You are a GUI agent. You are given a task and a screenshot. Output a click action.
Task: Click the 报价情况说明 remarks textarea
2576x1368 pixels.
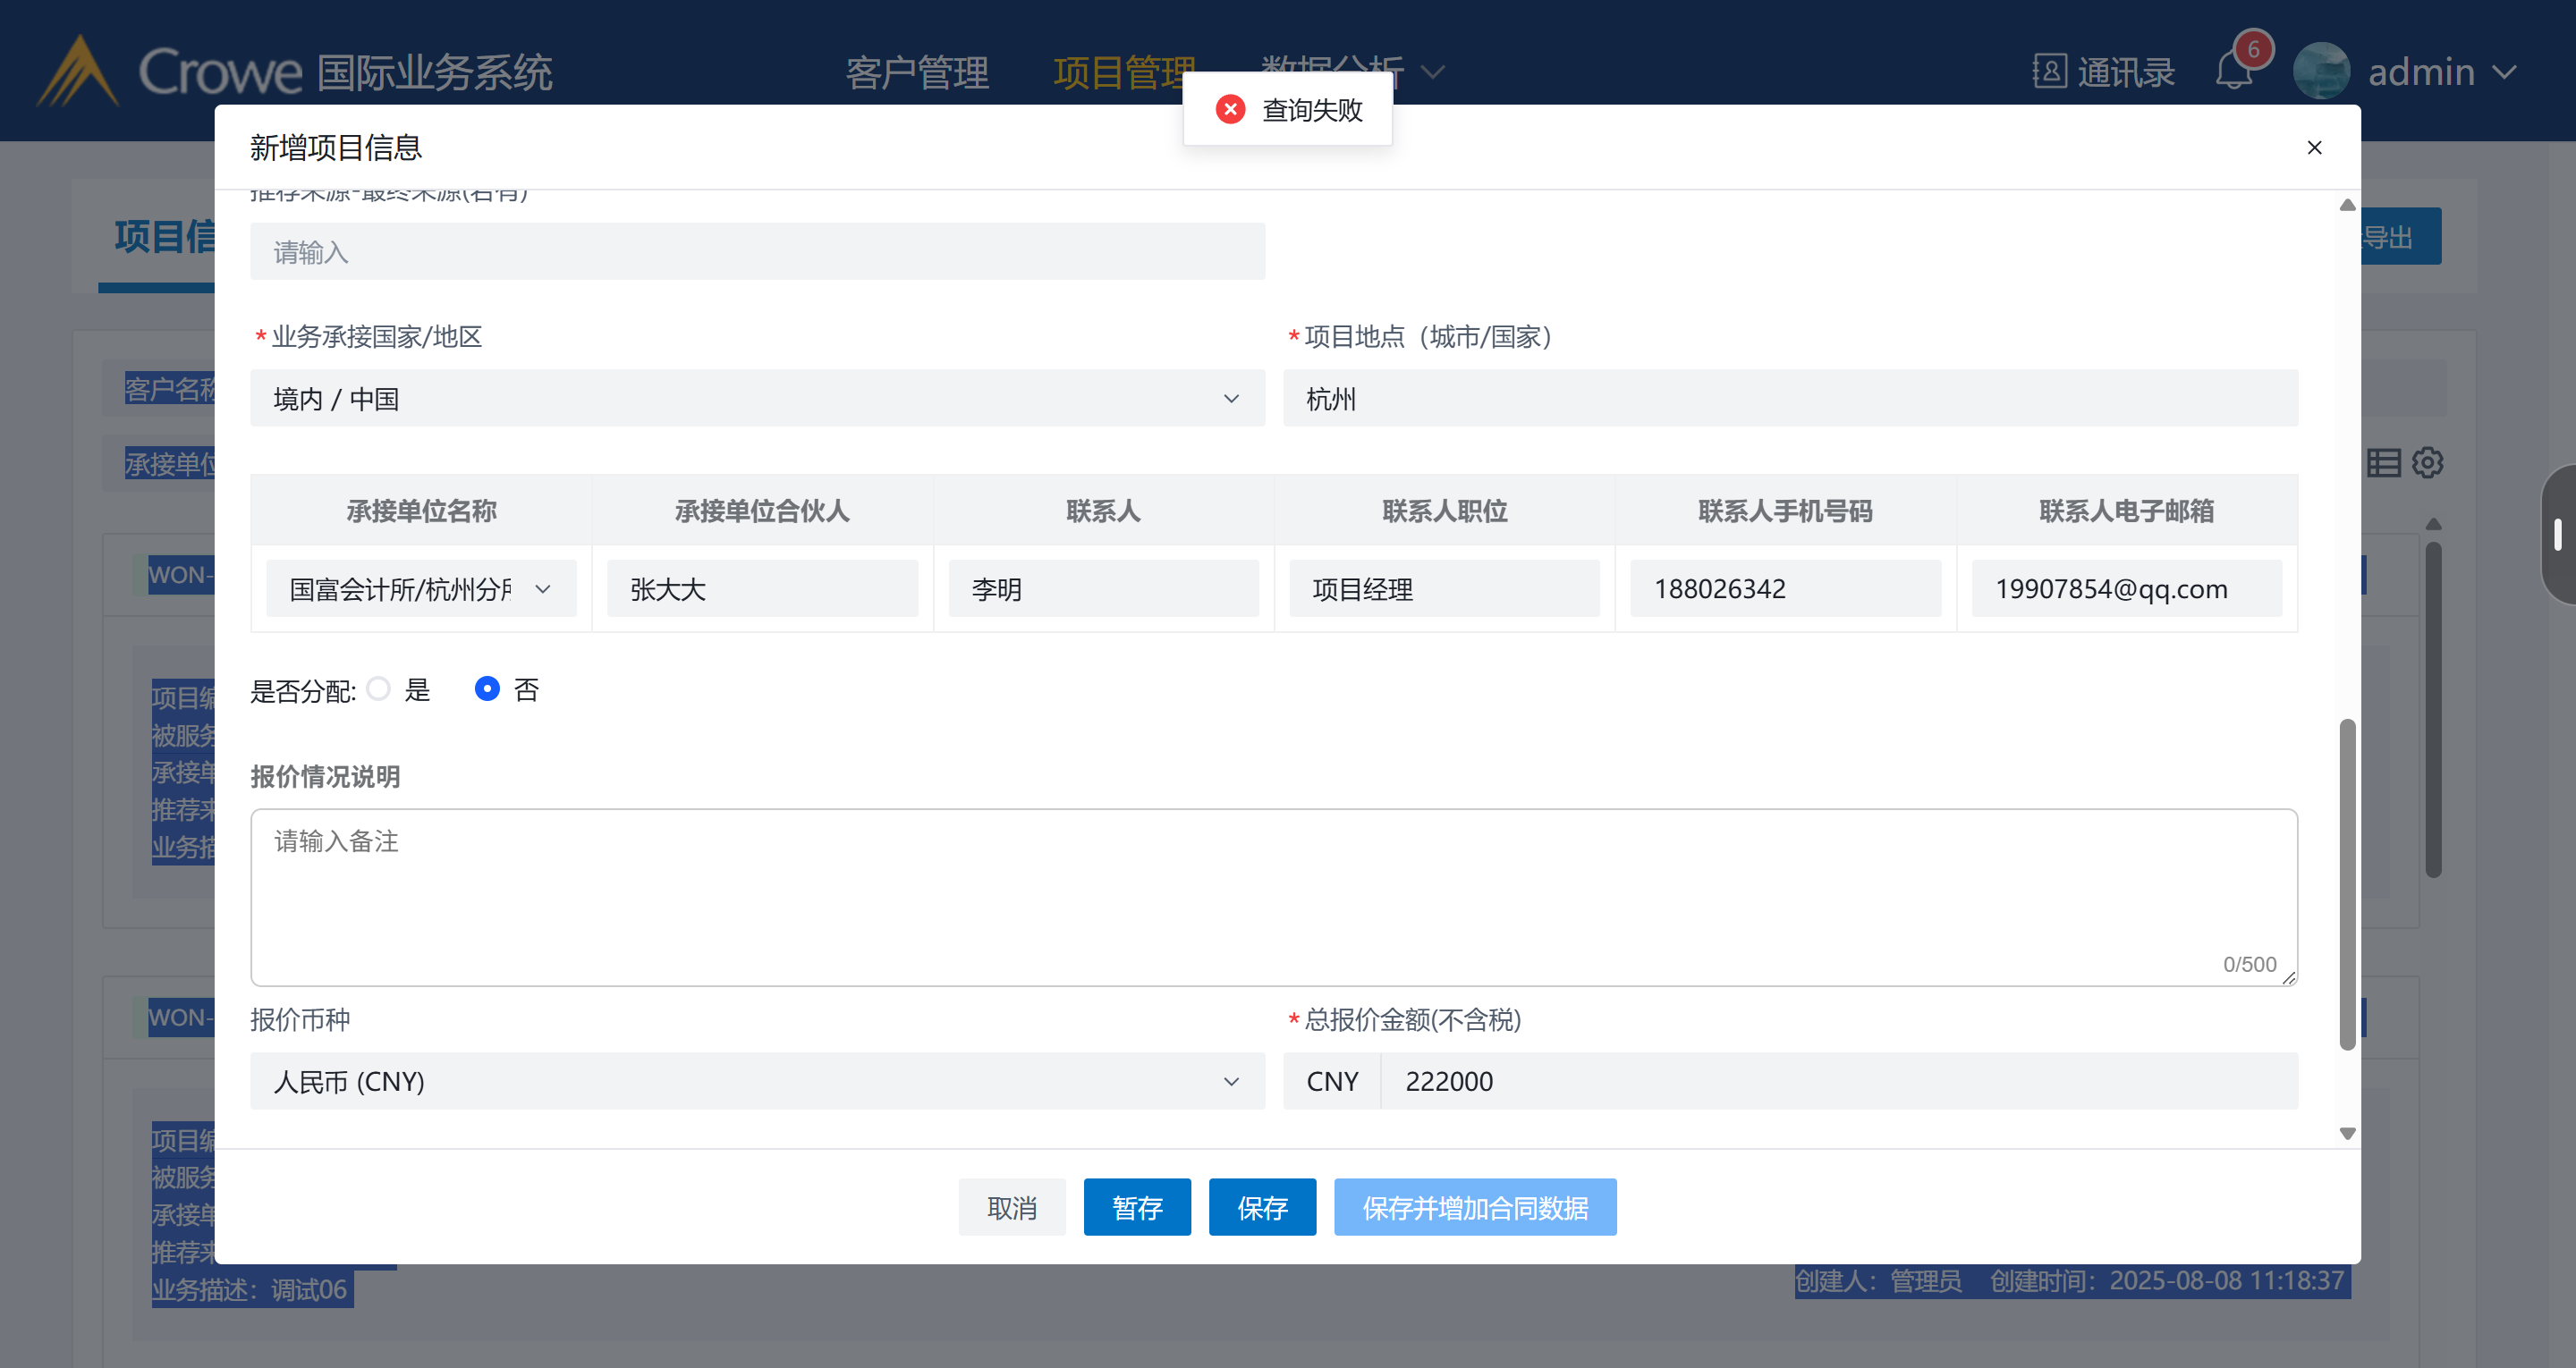tap(1273, 897)
